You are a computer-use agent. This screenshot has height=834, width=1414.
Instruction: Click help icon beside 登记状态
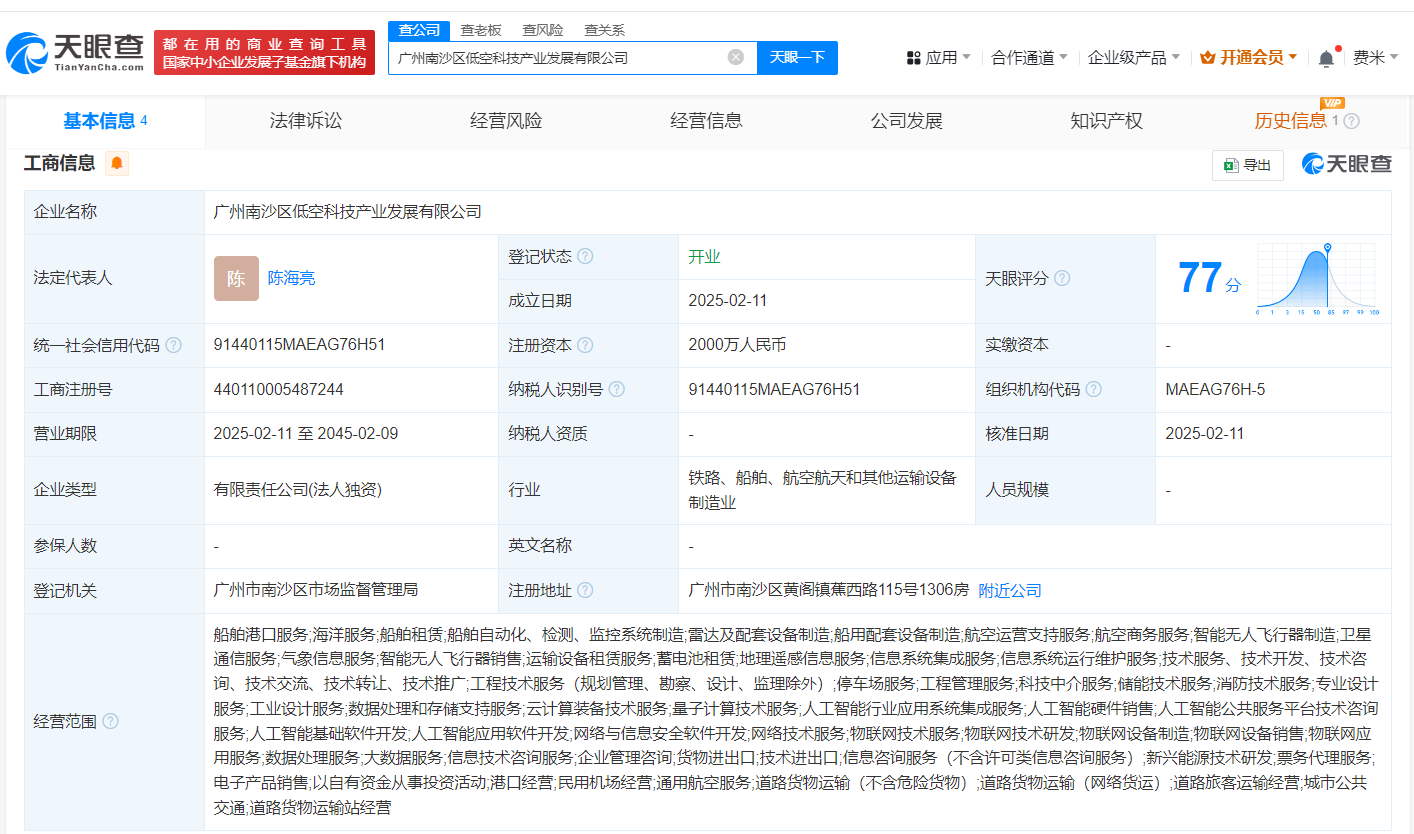(x=585, y=256)
